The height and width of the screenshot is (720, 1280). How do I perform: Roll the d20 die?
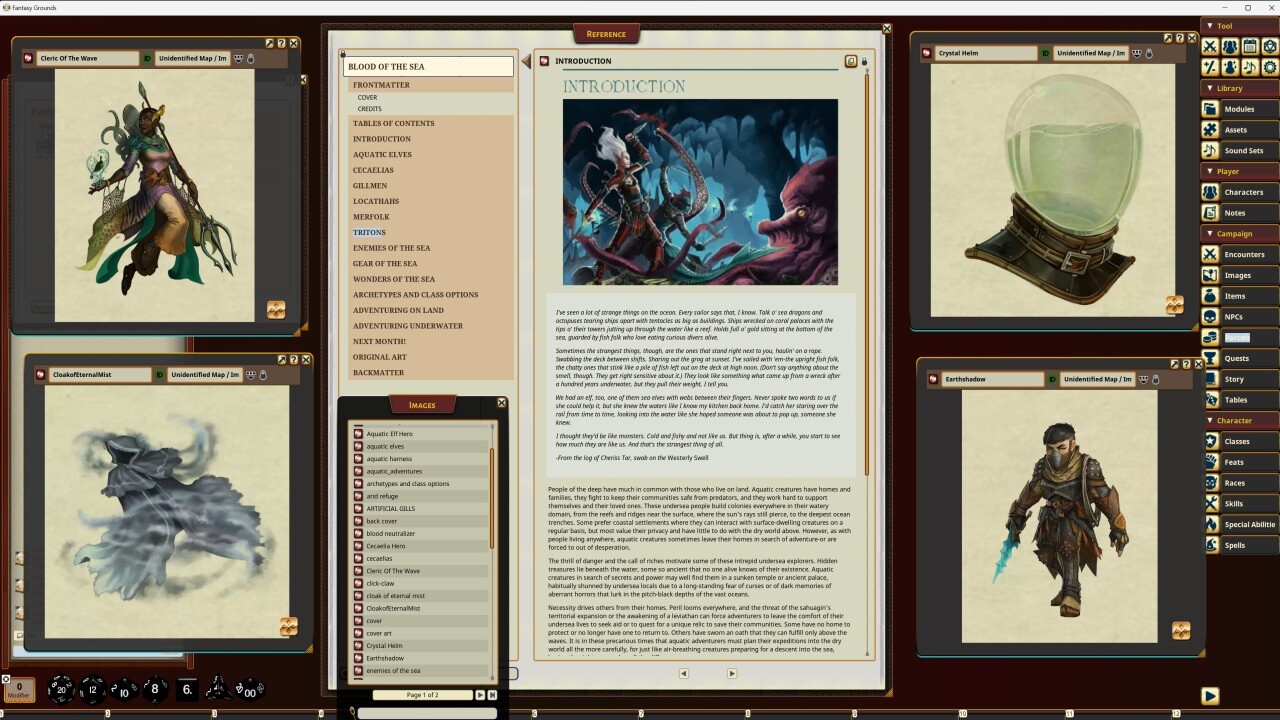[61, 689]
